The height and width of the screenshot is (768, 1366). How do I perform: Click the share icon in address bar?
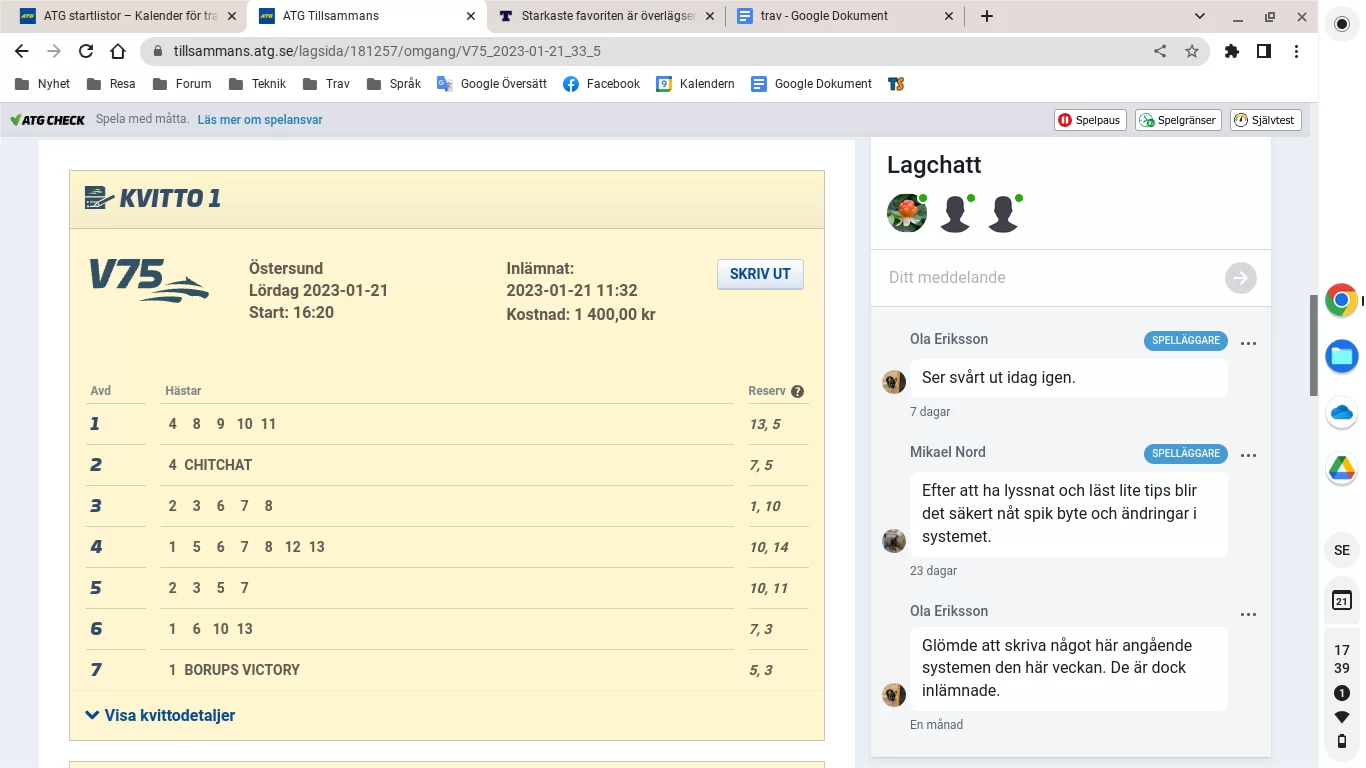tap(1160, 51)
